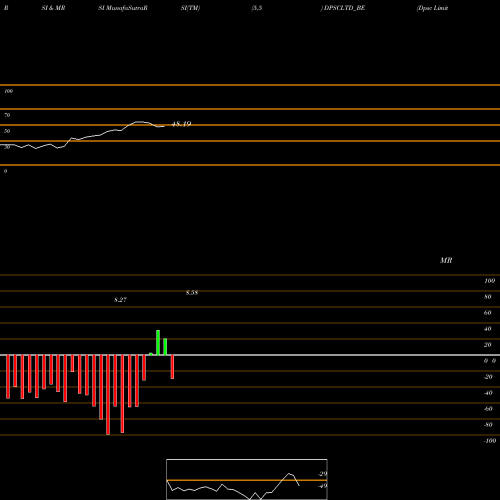Click the 80 label on MR axis

point(487,297)
